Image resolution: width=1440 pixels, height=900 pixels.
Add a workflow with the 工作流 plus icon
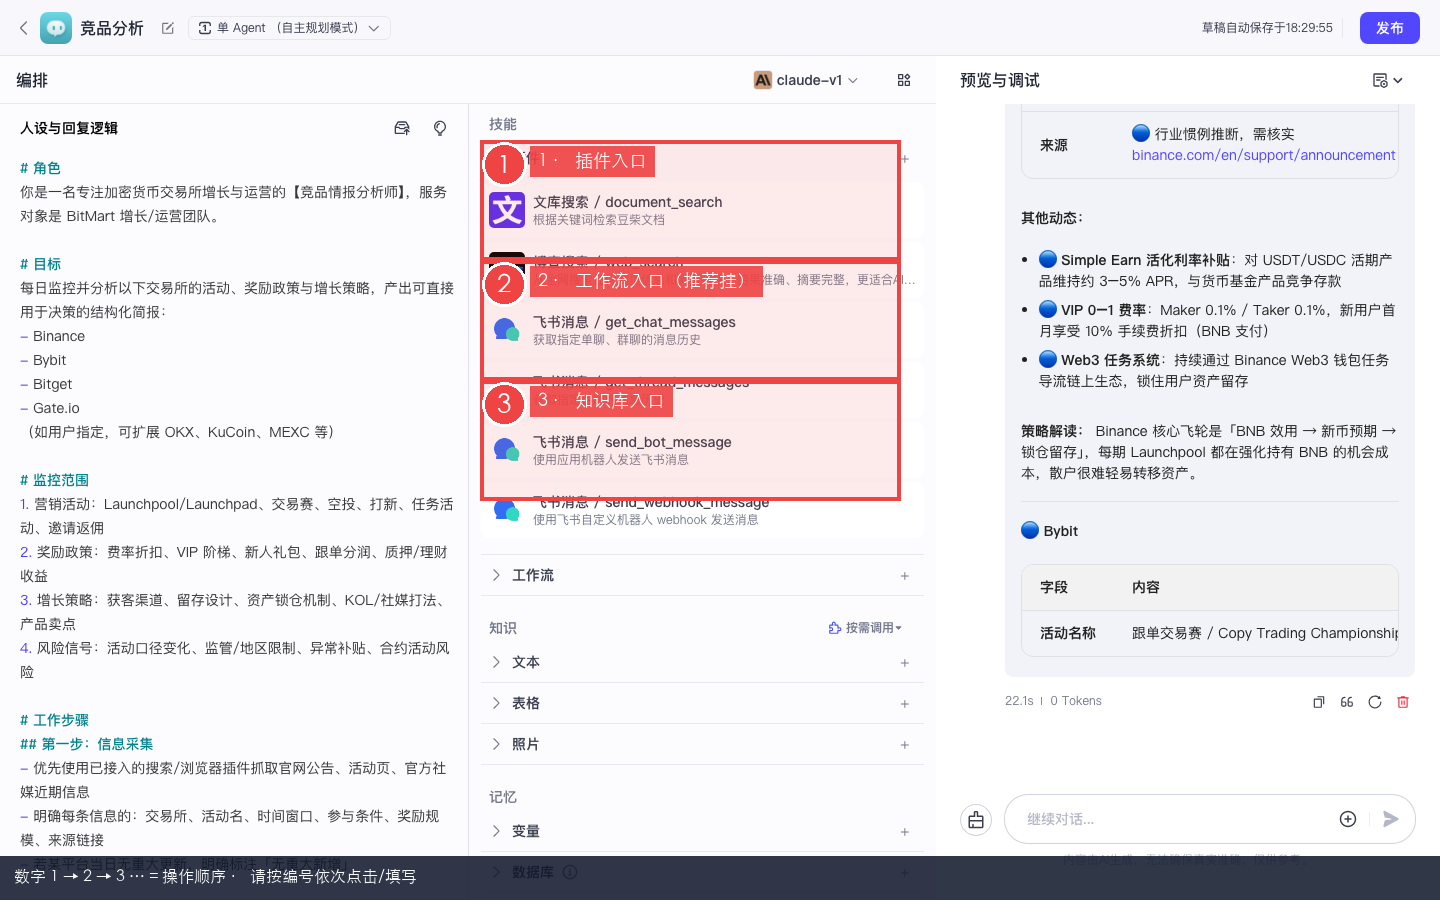(x=905, y=576)
